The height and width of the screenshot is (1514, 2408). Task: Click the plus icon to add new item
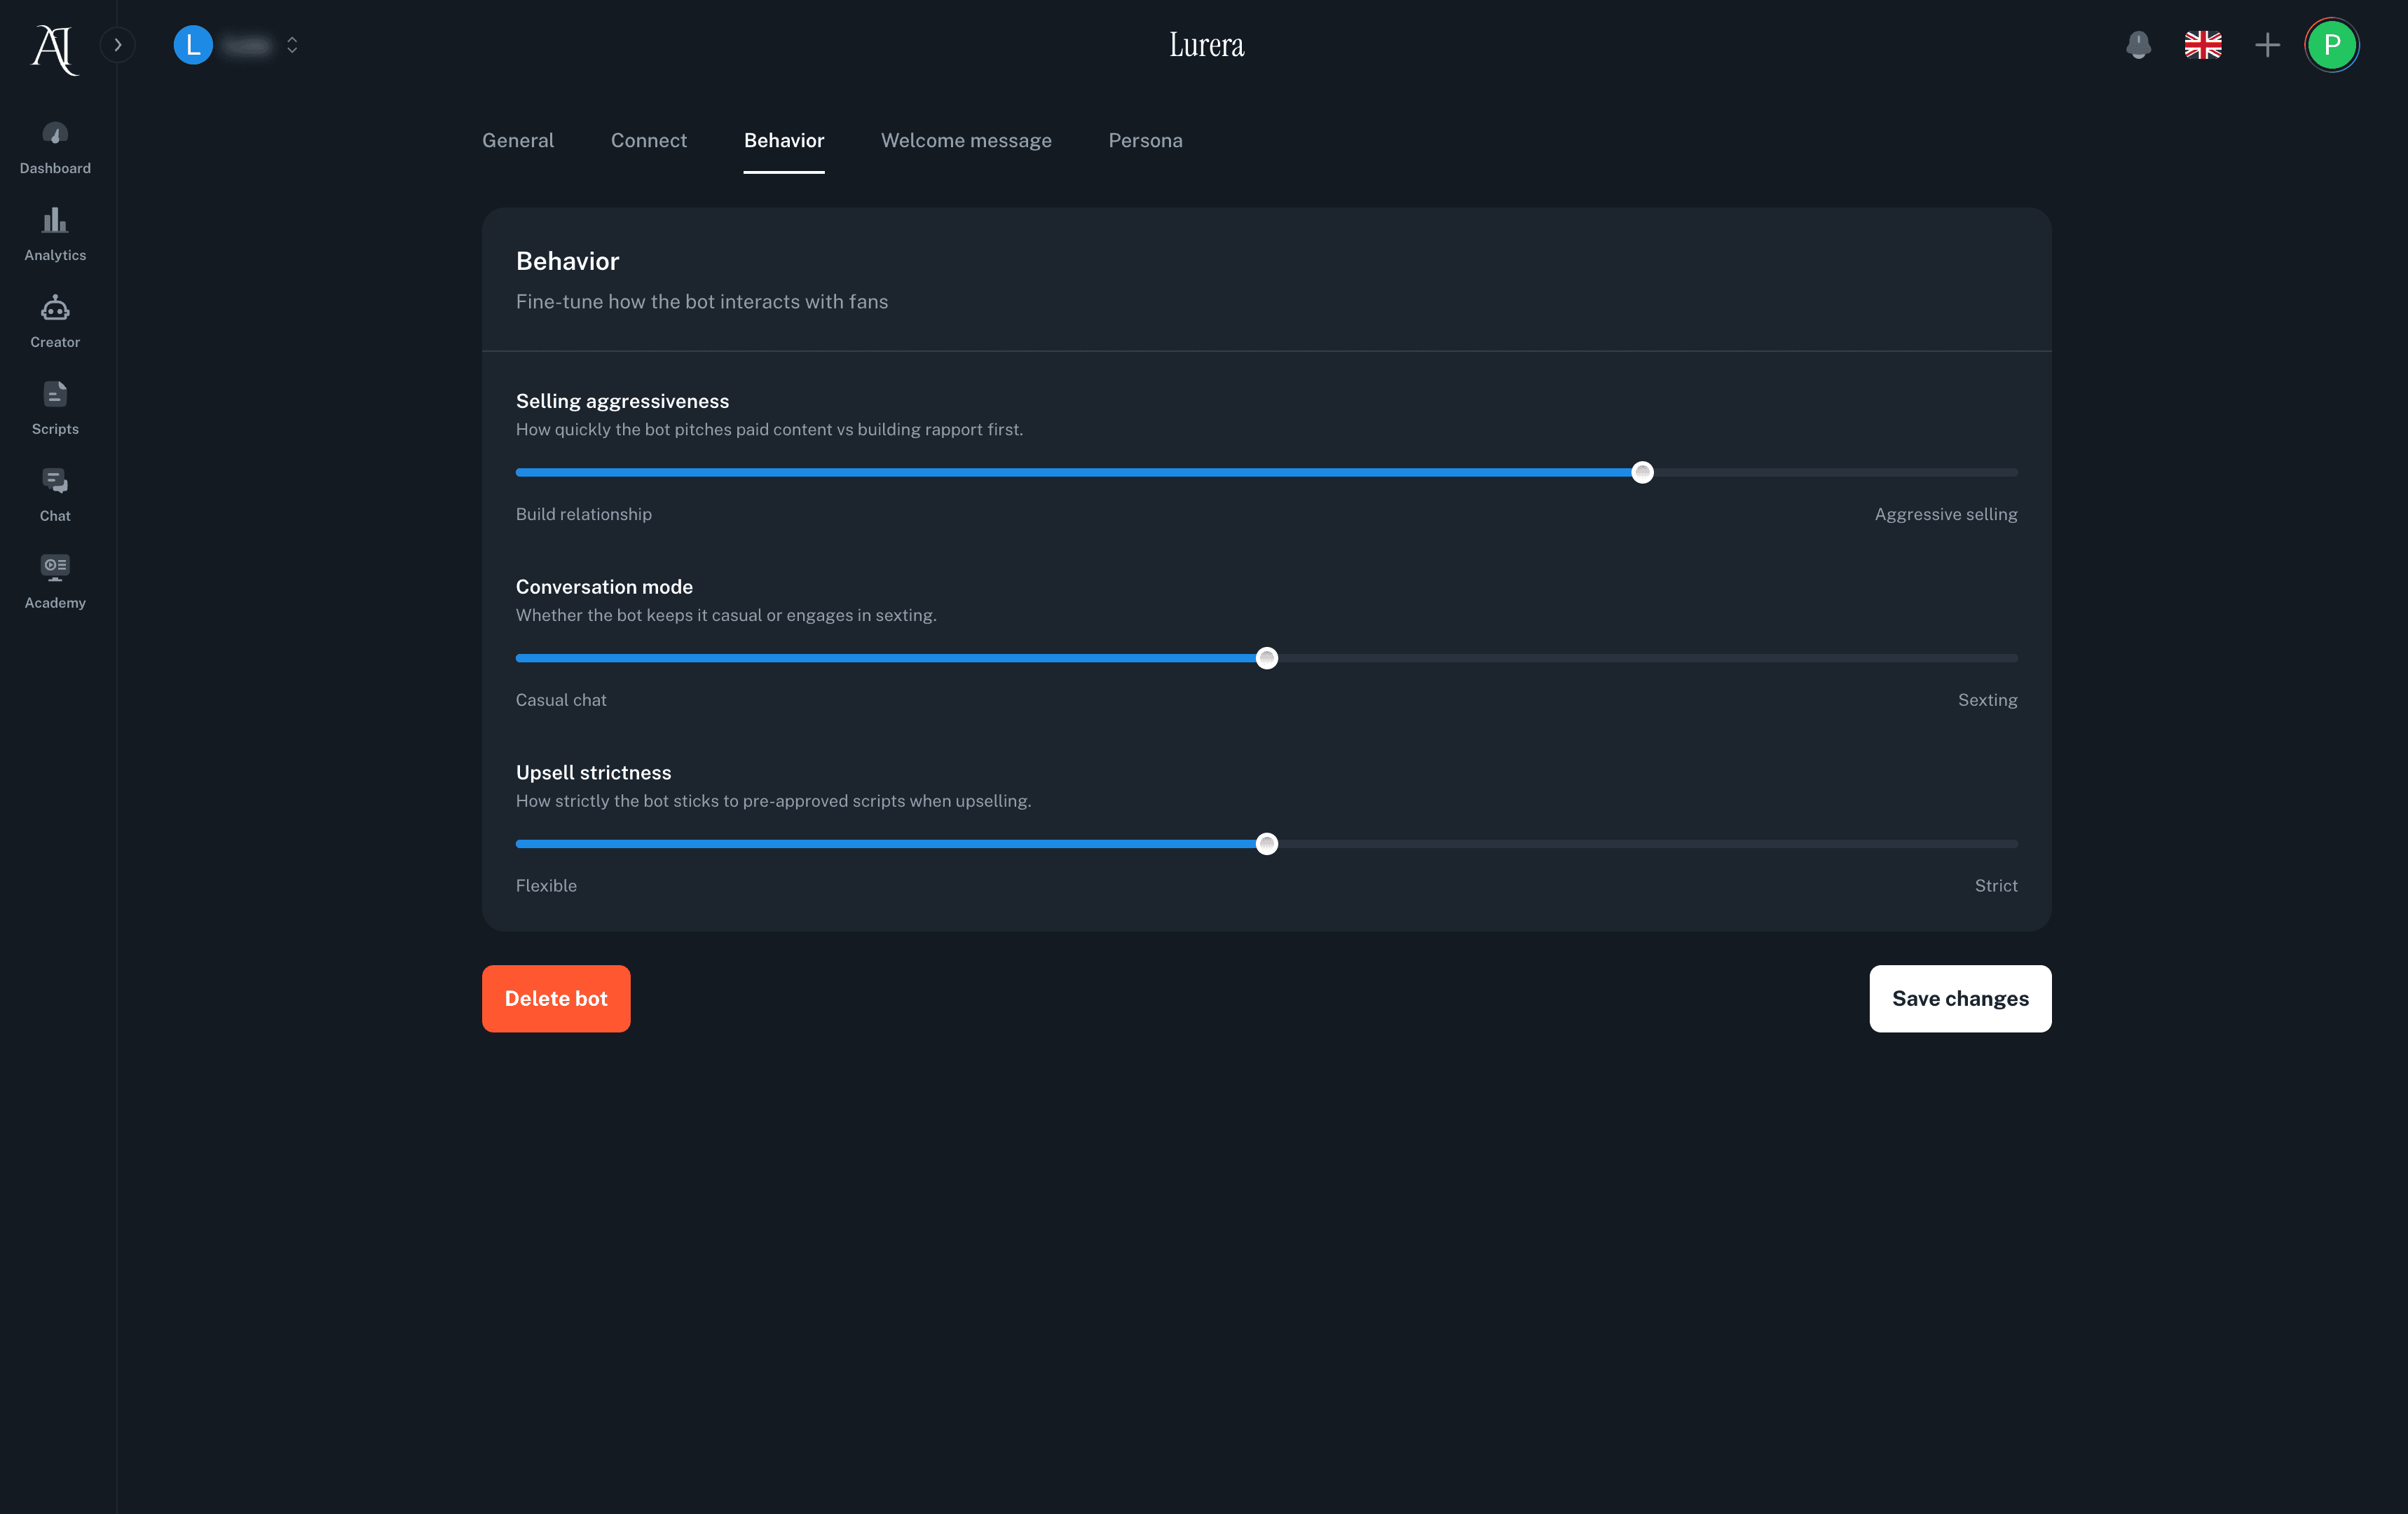[2268, 45]
